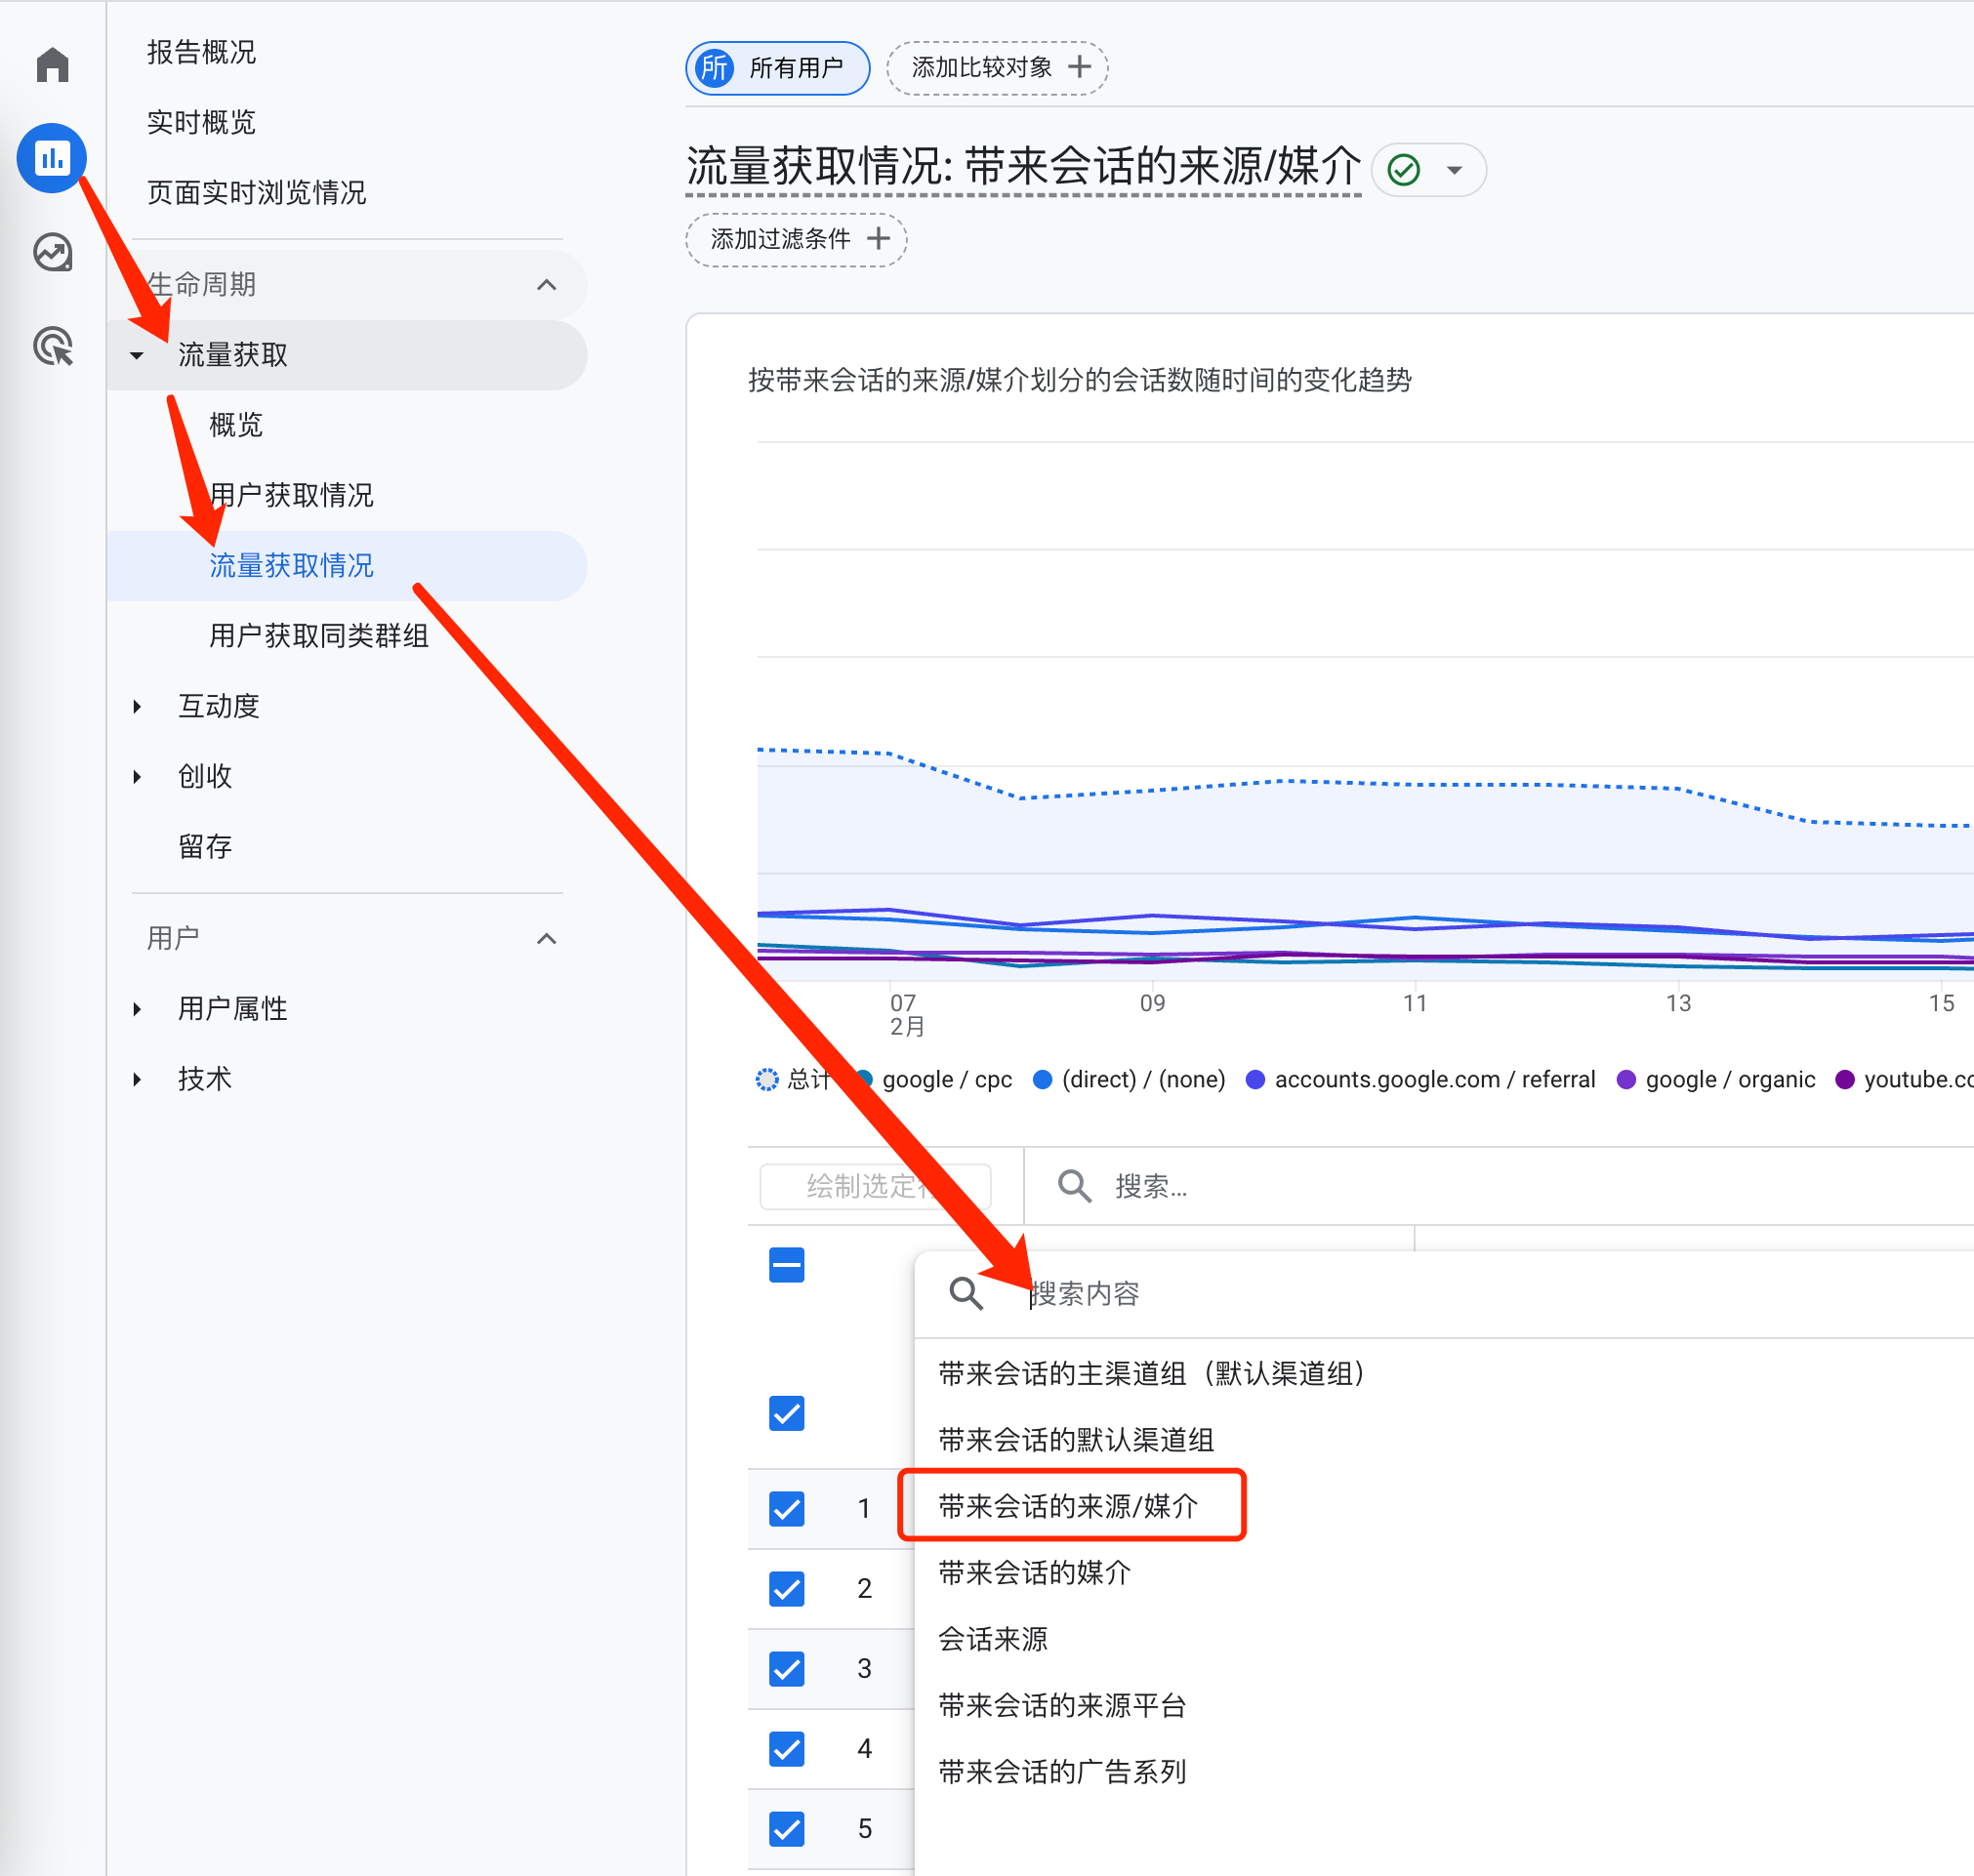Open 实时概览 in sidebar

pos(202,122)
